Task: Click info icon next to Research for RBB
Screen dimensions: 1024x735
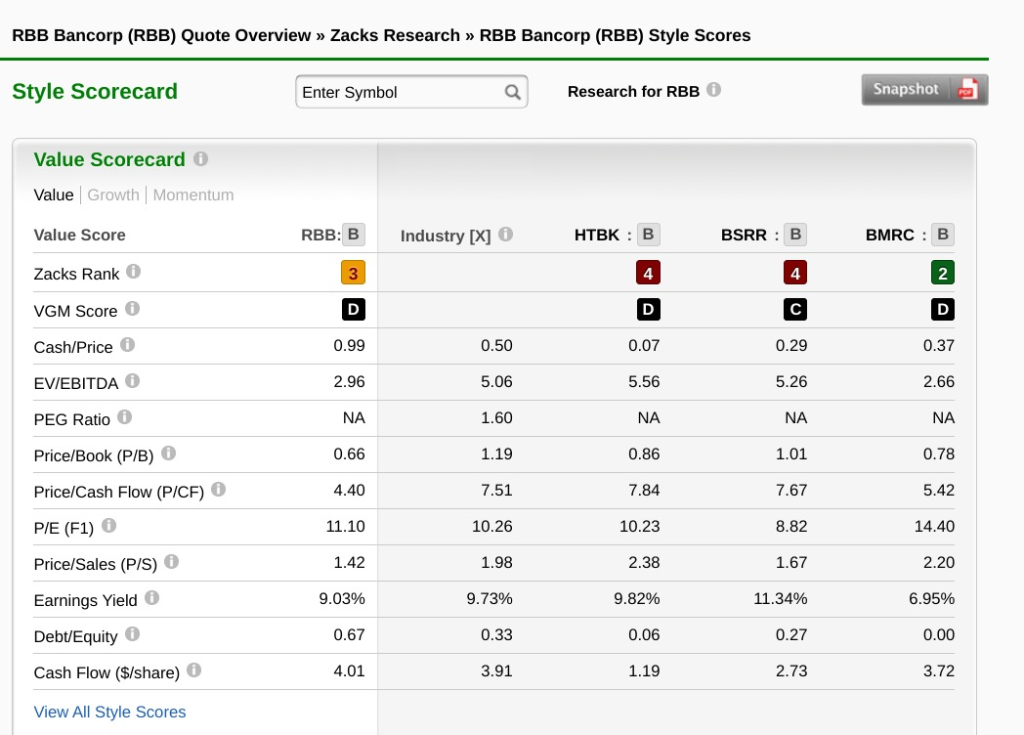Action: (714, 90)
